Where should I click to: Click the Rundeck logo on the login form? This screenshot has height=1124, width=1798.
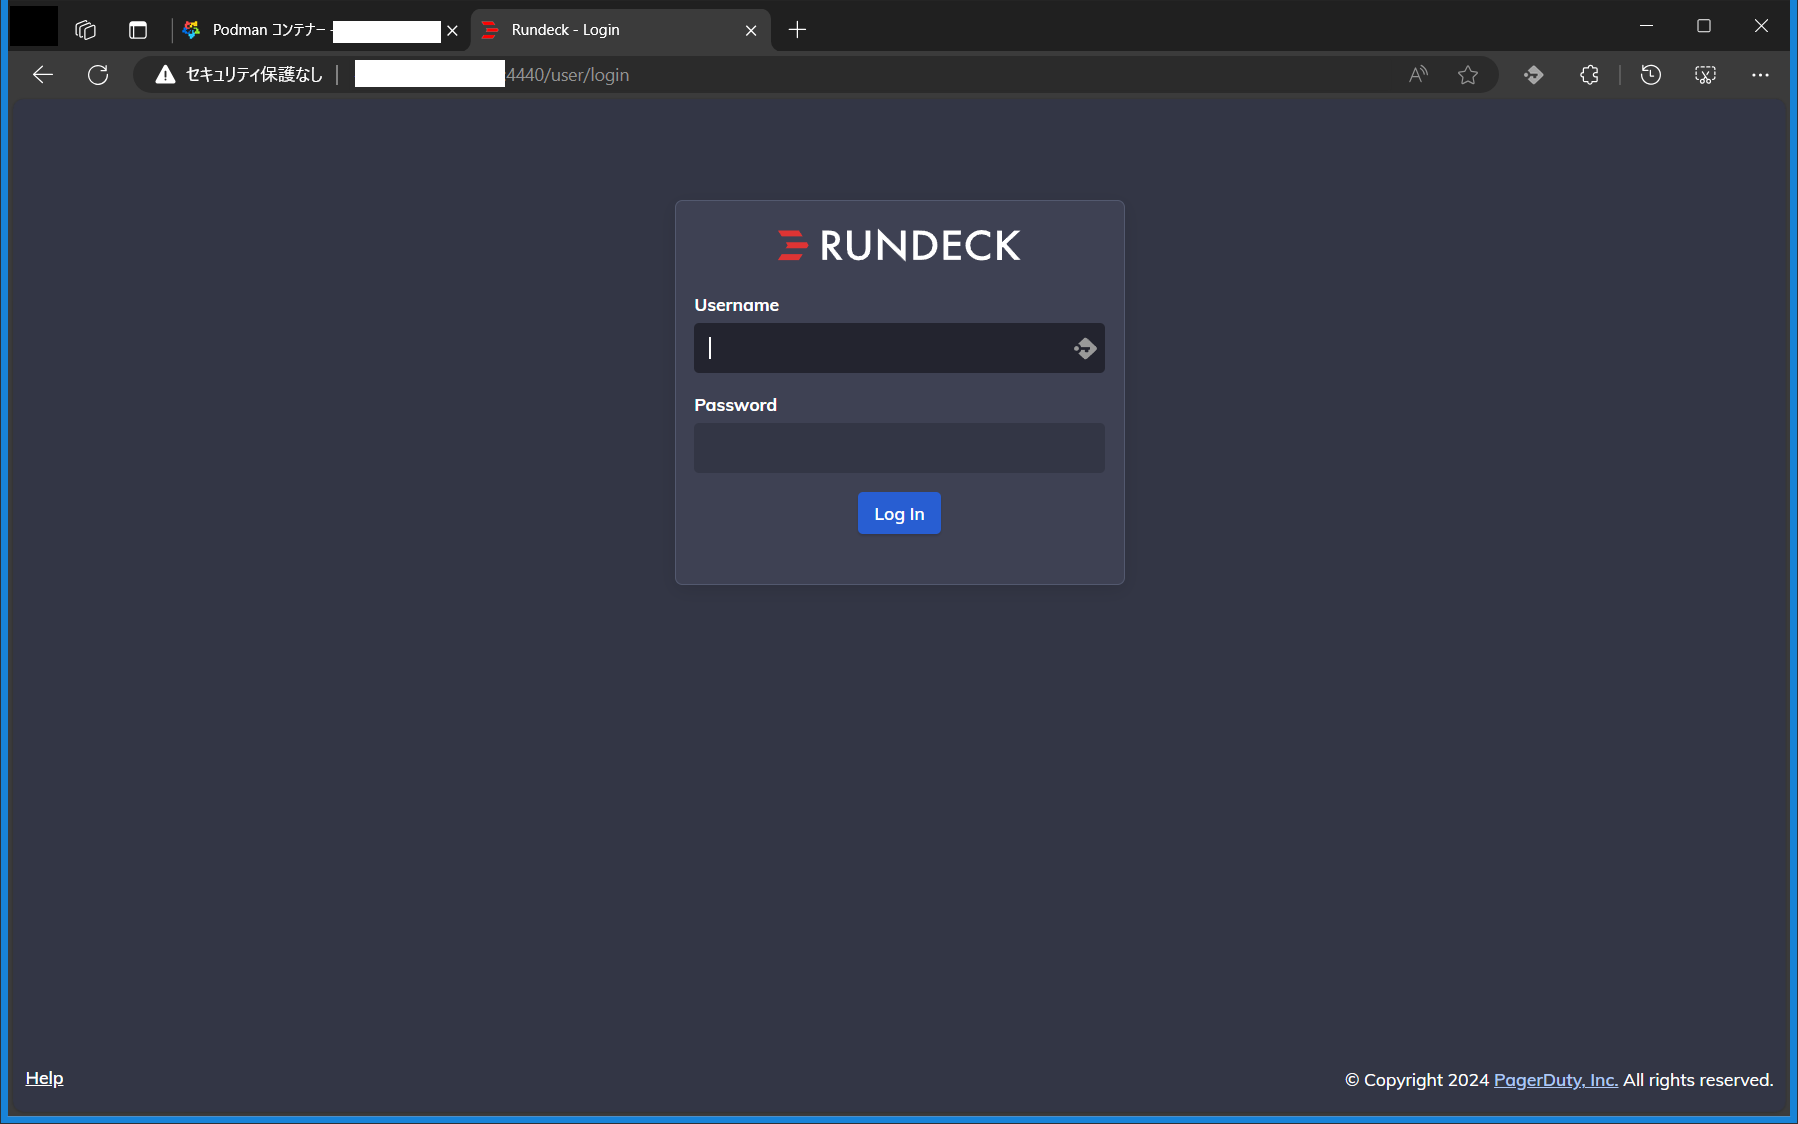[x=898, y=245]
